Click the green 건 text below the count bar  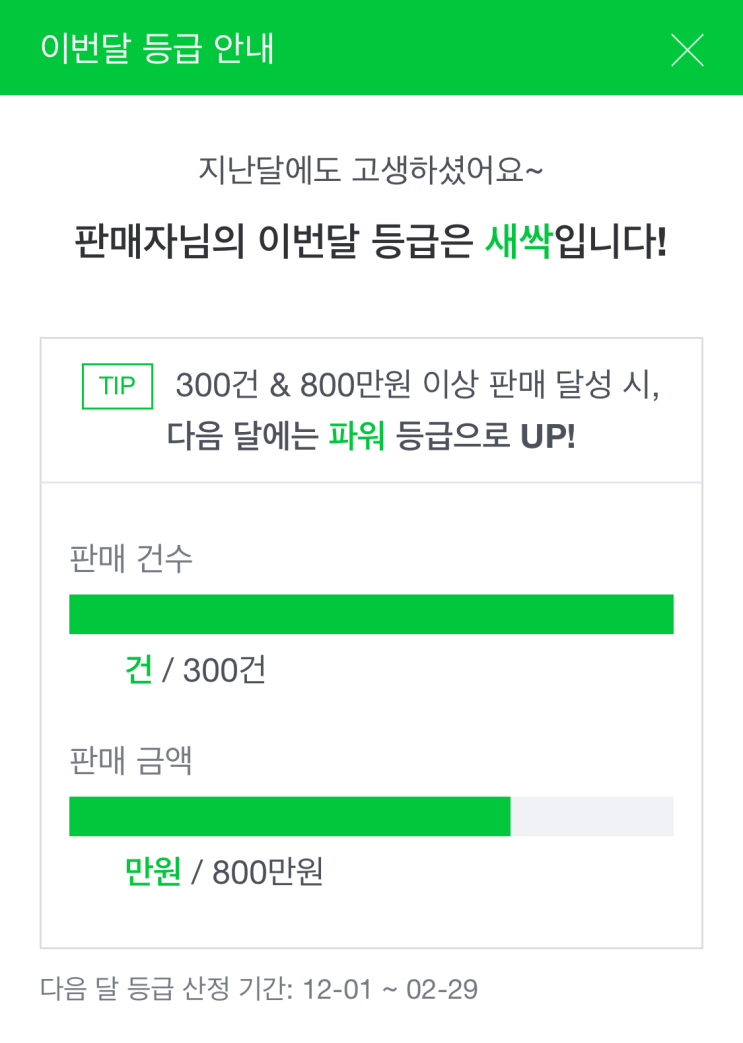coord(138,670)
